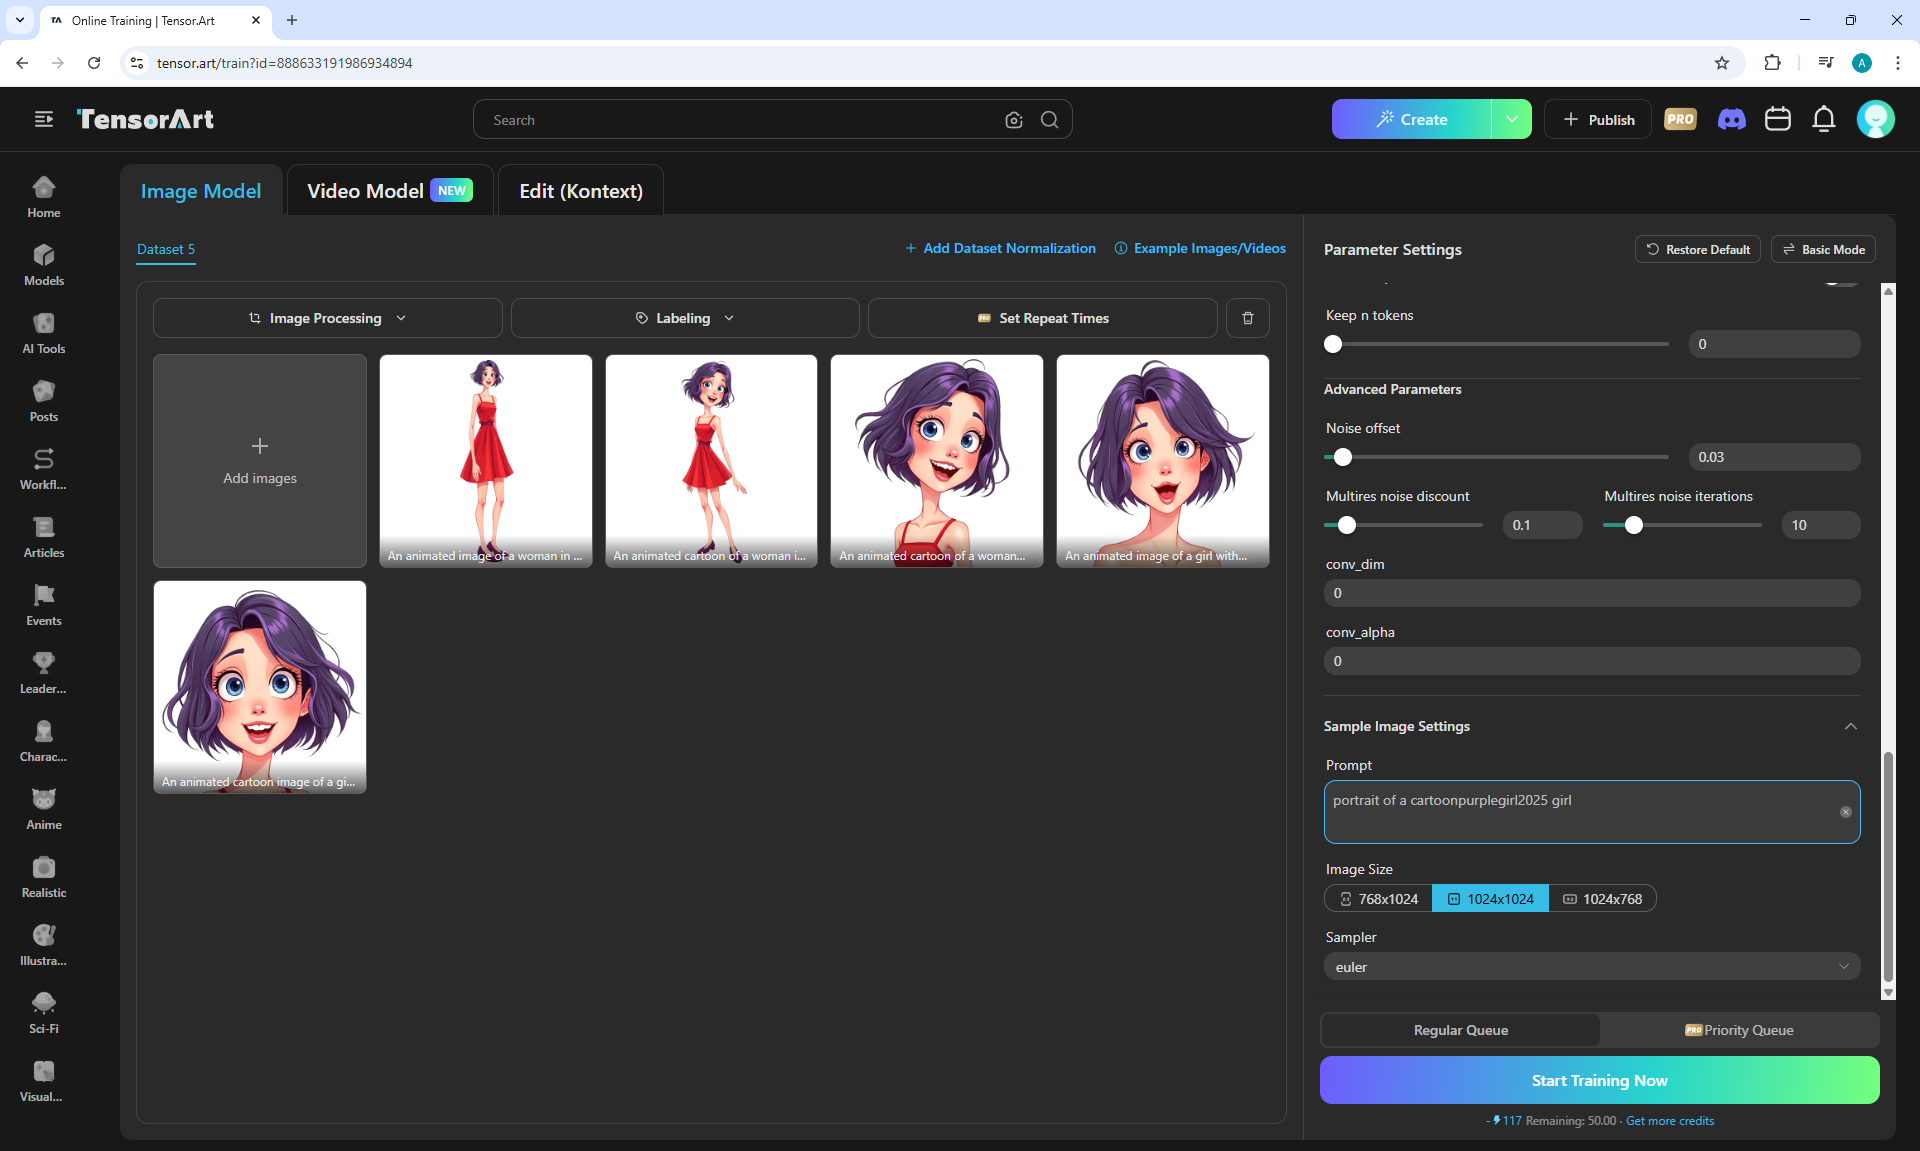Expand the Image Processing dropdown
This screenshot has width=1920, height=1151.
[x=327, y=318]
